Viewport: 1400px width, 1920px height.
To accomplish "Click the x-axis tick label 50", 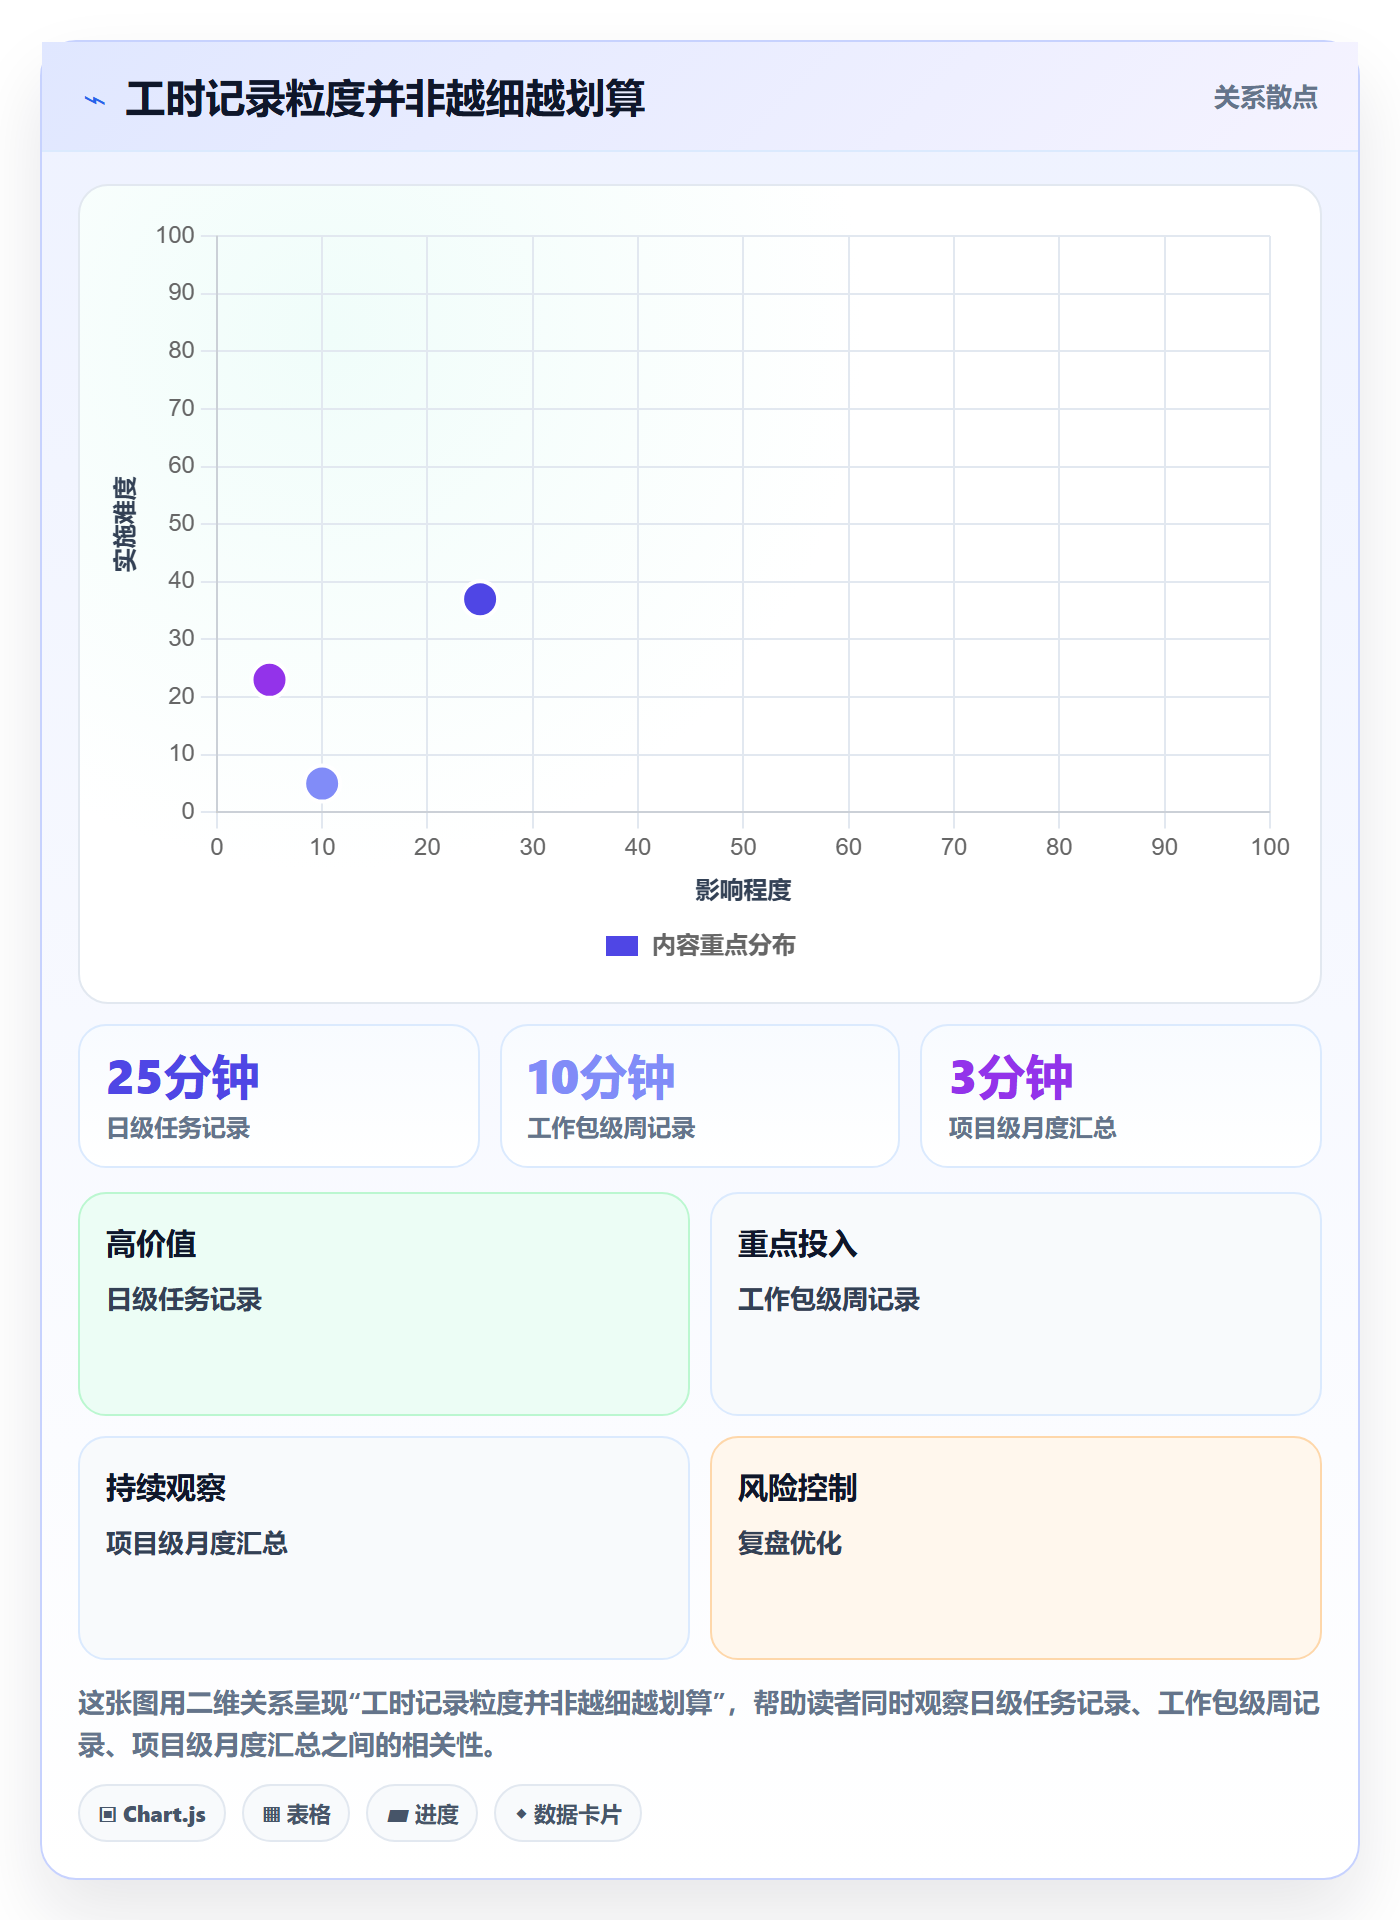I will (743, 847).
